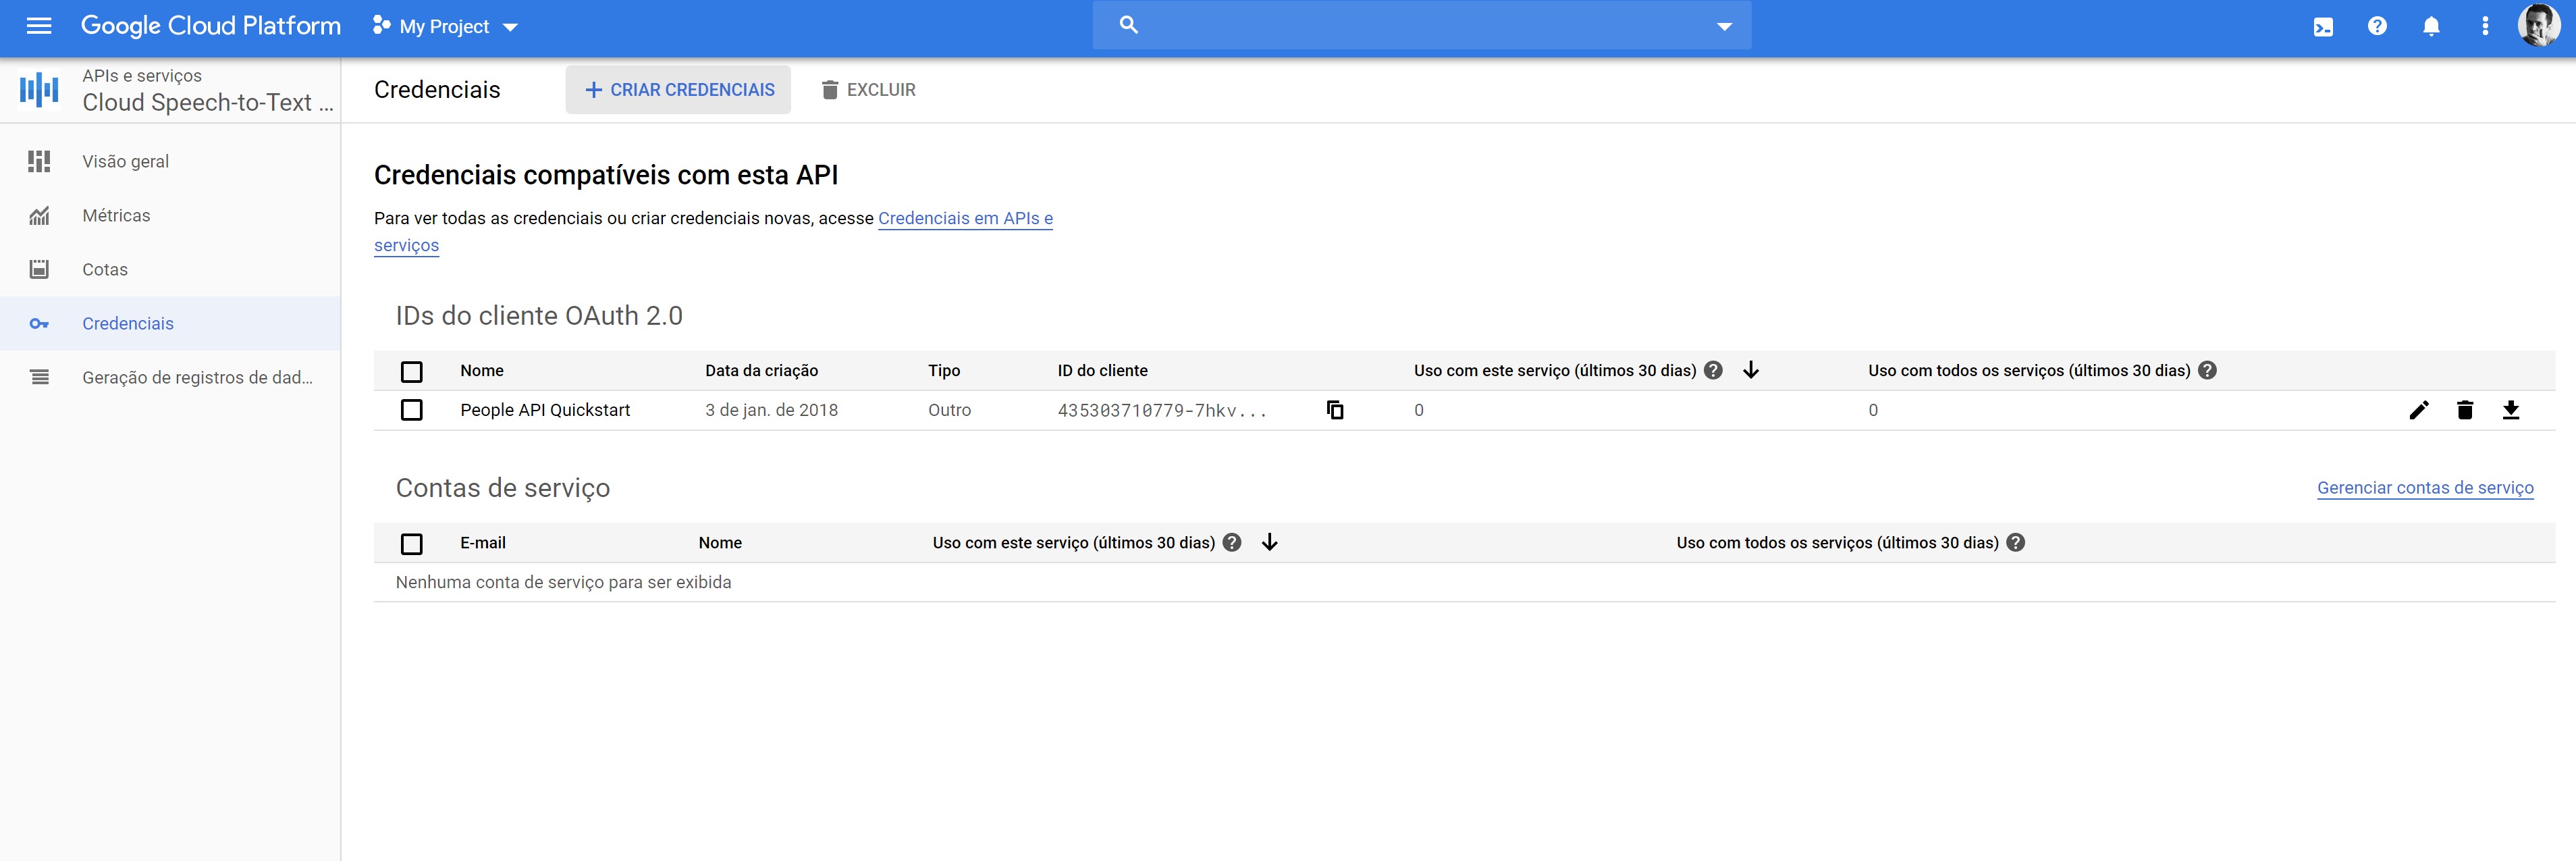Open the People API Quickstart credential
This screenshot has width=2576, height=861.
tap(545, 410)
